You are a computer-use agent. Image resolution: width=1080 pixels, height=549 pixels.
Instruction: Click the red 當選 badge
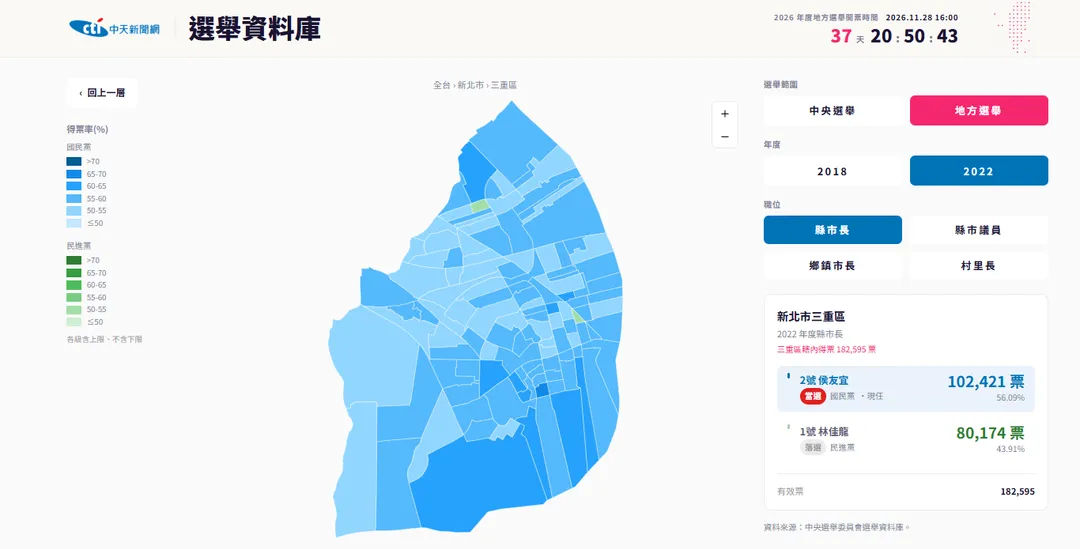click(x=813, y=397)
